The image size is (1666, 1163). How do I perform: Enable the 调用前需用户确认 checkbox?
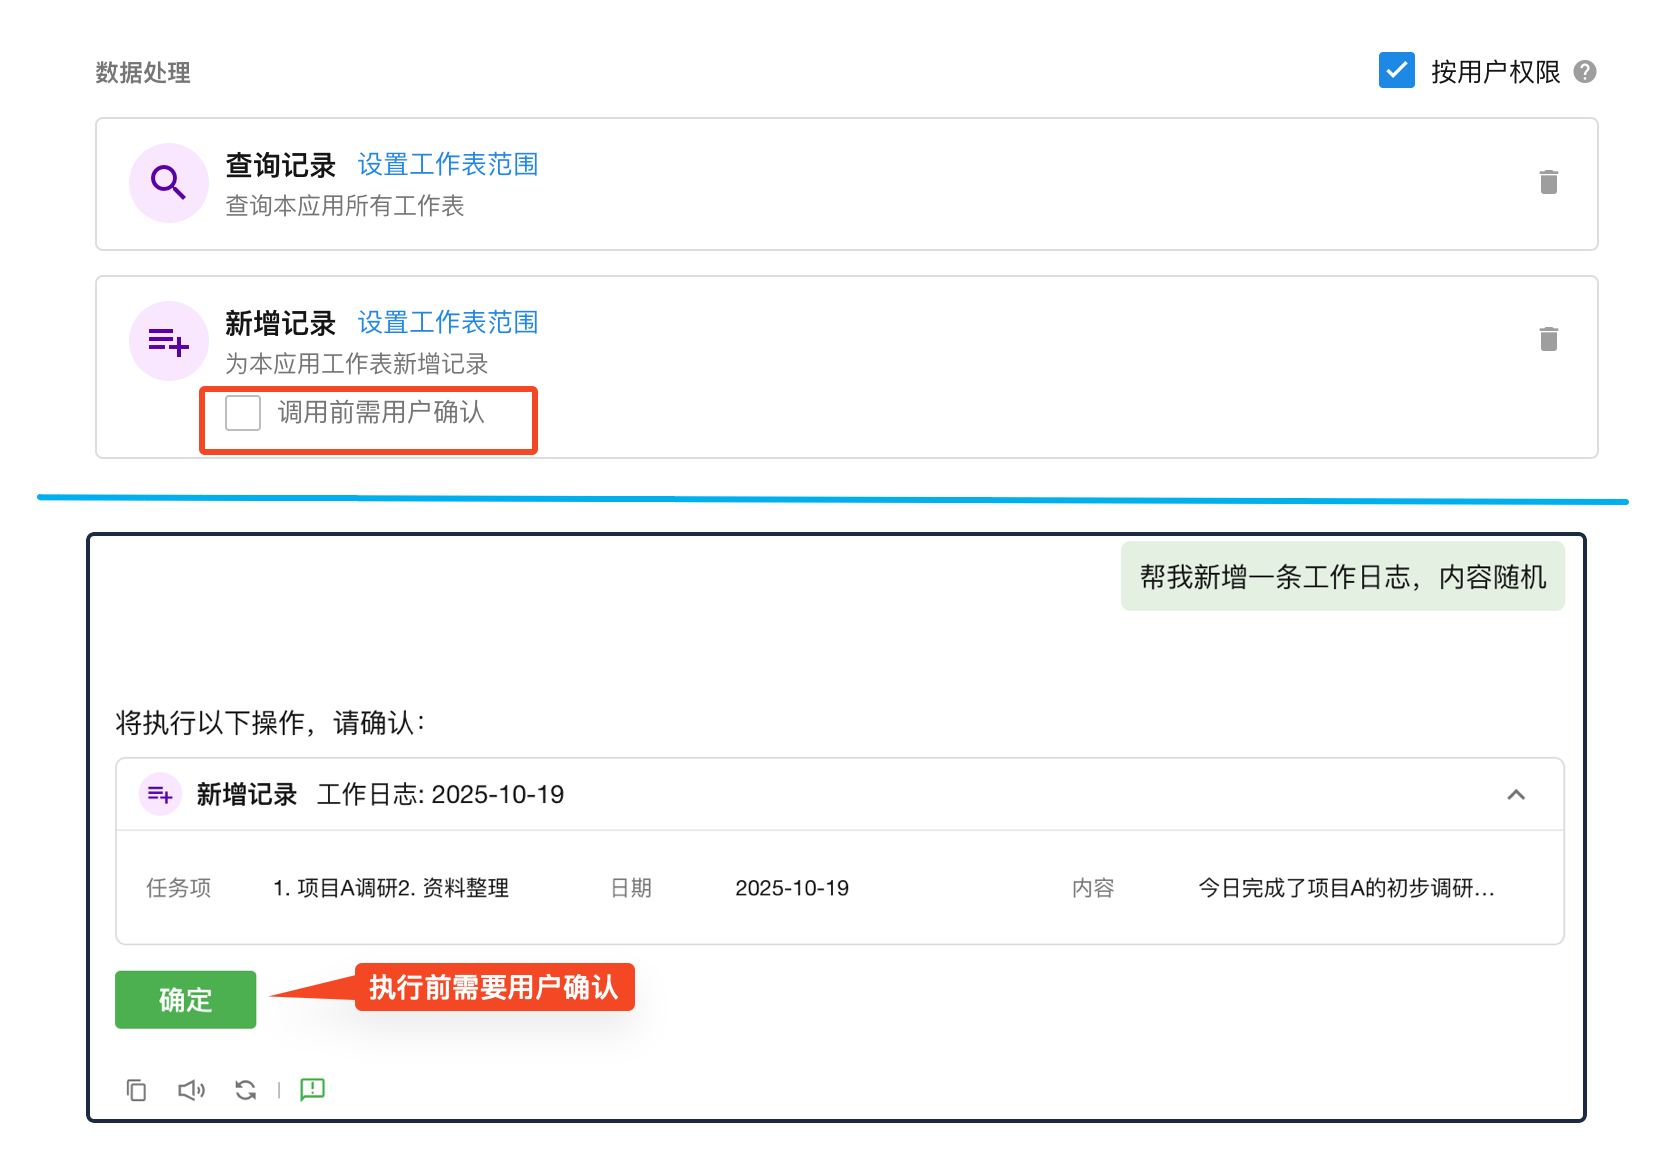(x=243, y=412)
